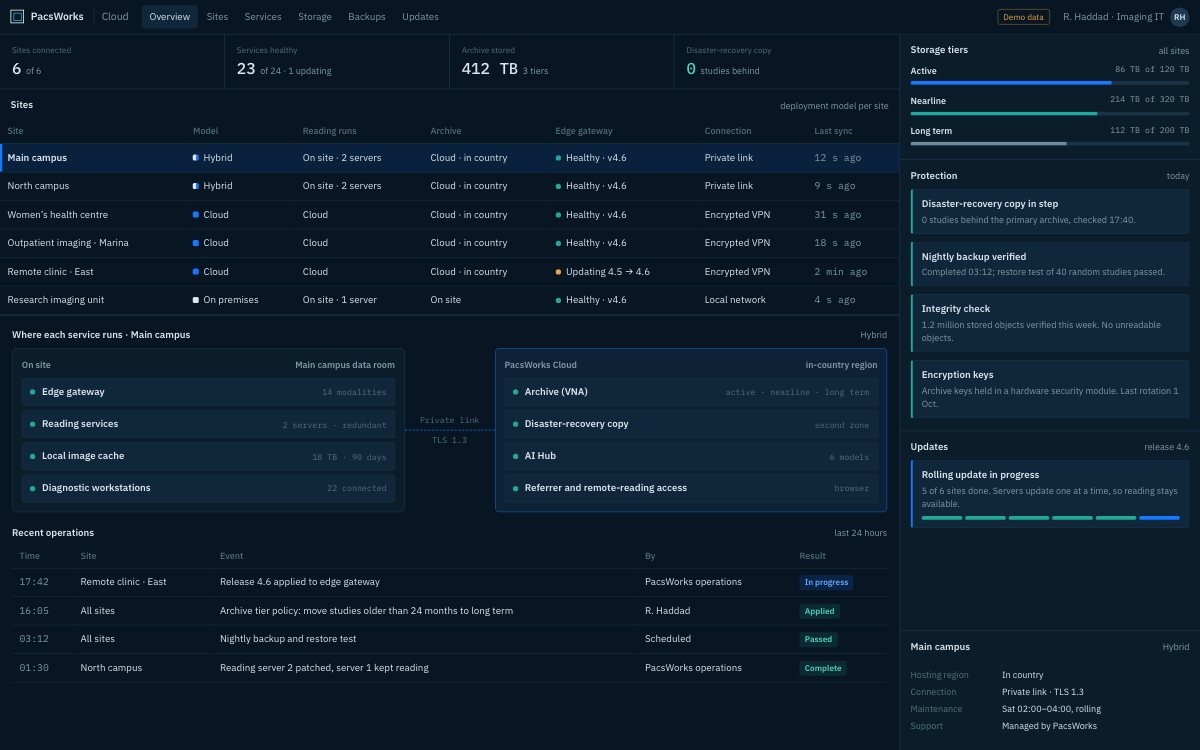Click the Applied result badge

(819, 611)
